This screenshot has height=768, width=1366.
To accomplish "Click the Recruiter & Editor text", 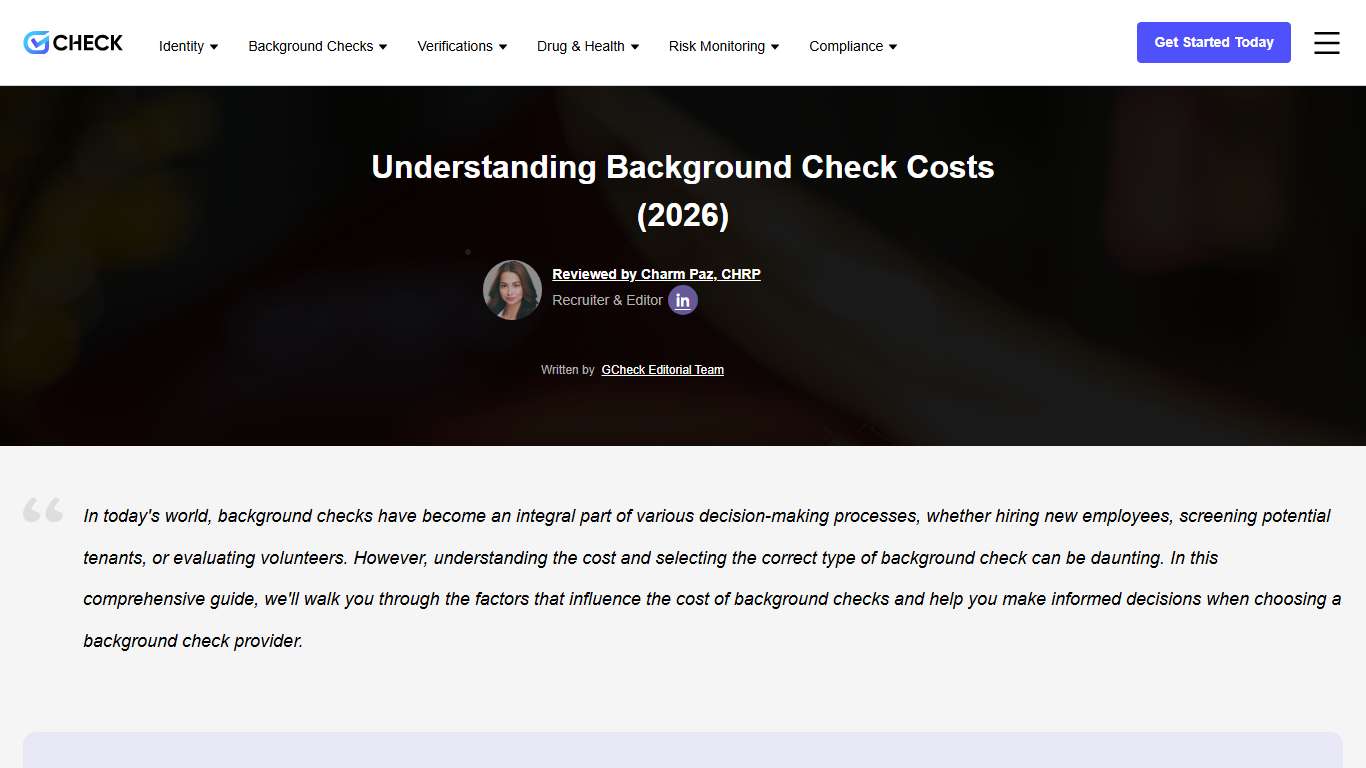I will click(607, 300).
